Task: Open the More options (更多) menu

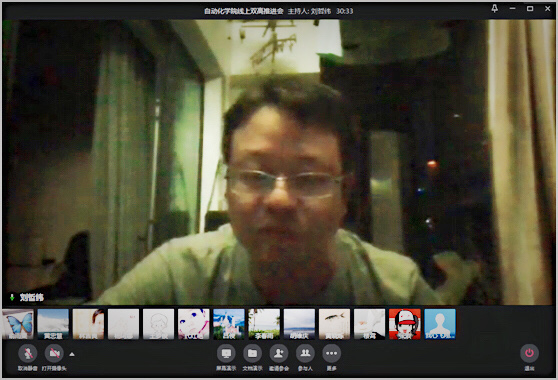Action: tap(331, 353)
